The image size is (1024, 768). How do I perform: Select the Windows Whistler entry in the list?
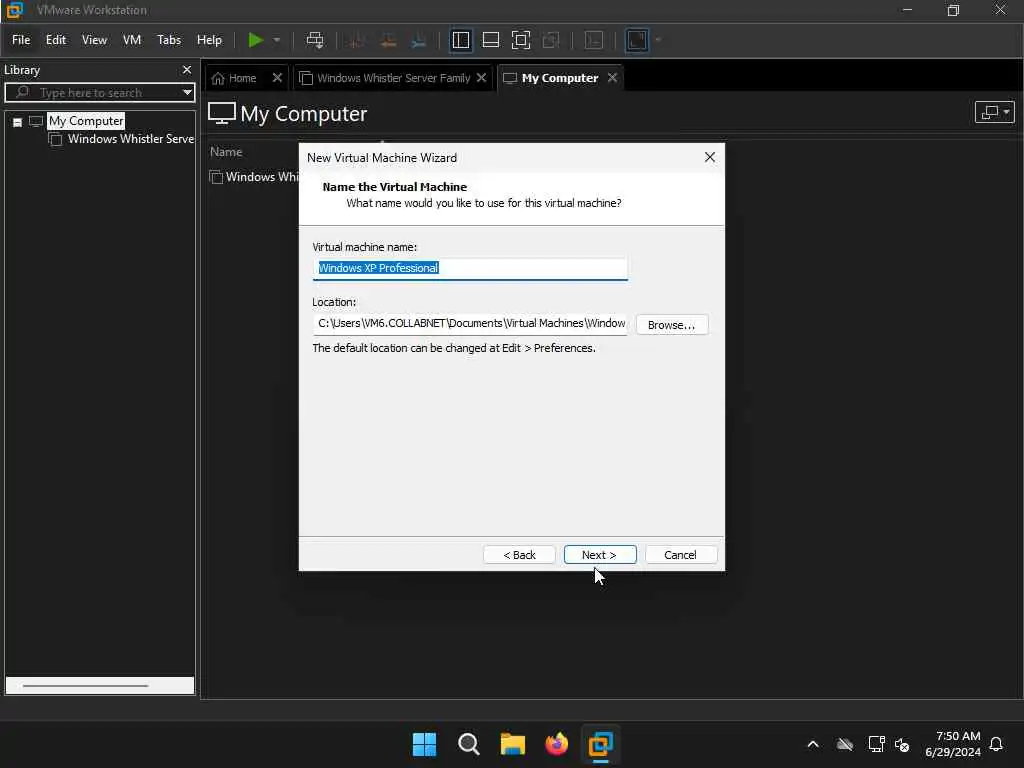pos(255,177)
